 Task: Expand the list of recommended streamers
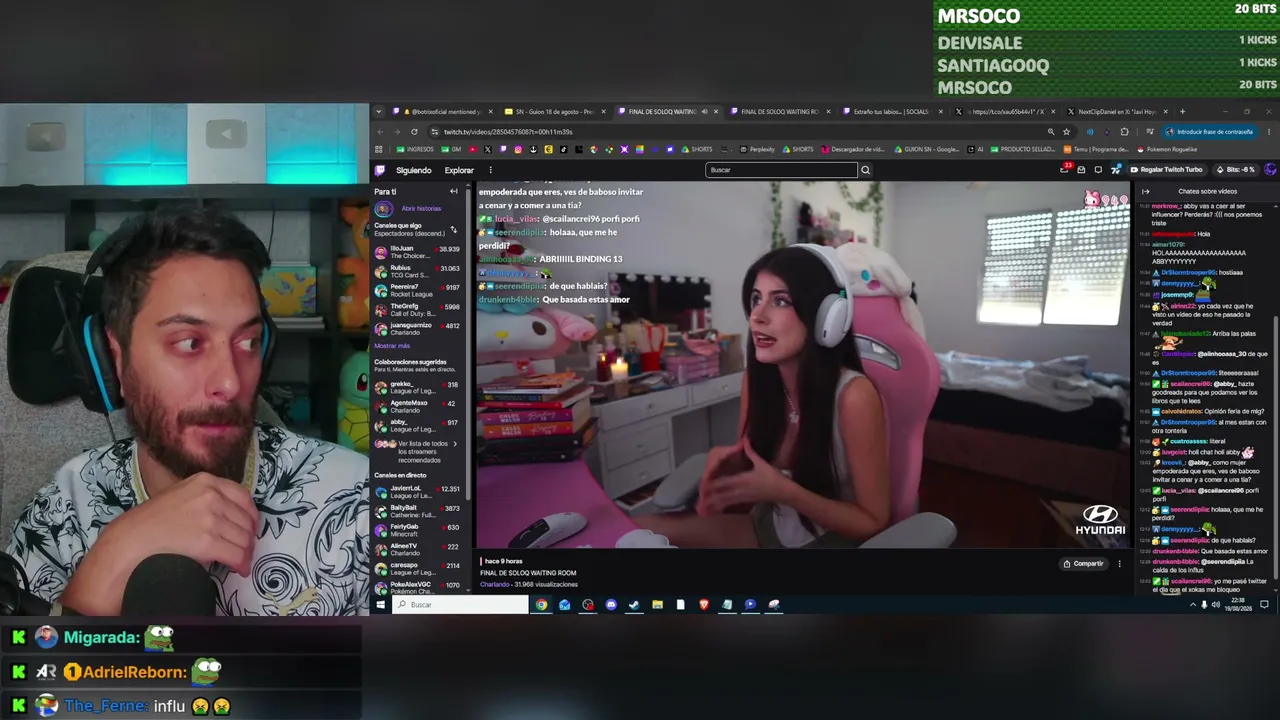click(415, 452)
